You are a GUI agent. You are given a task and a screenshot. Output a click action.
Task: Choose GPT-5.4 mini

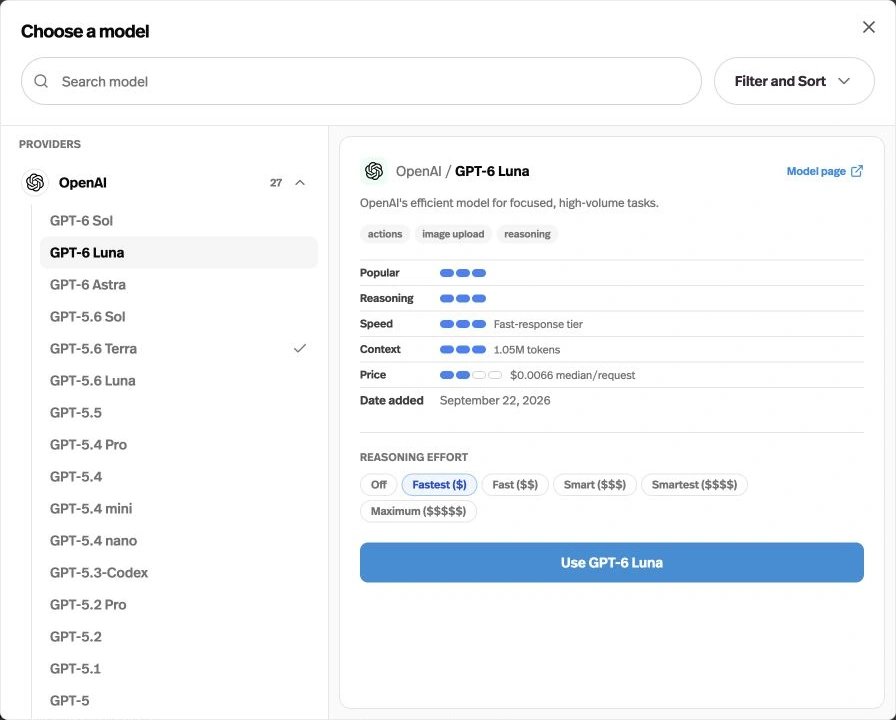click(178, 509)
